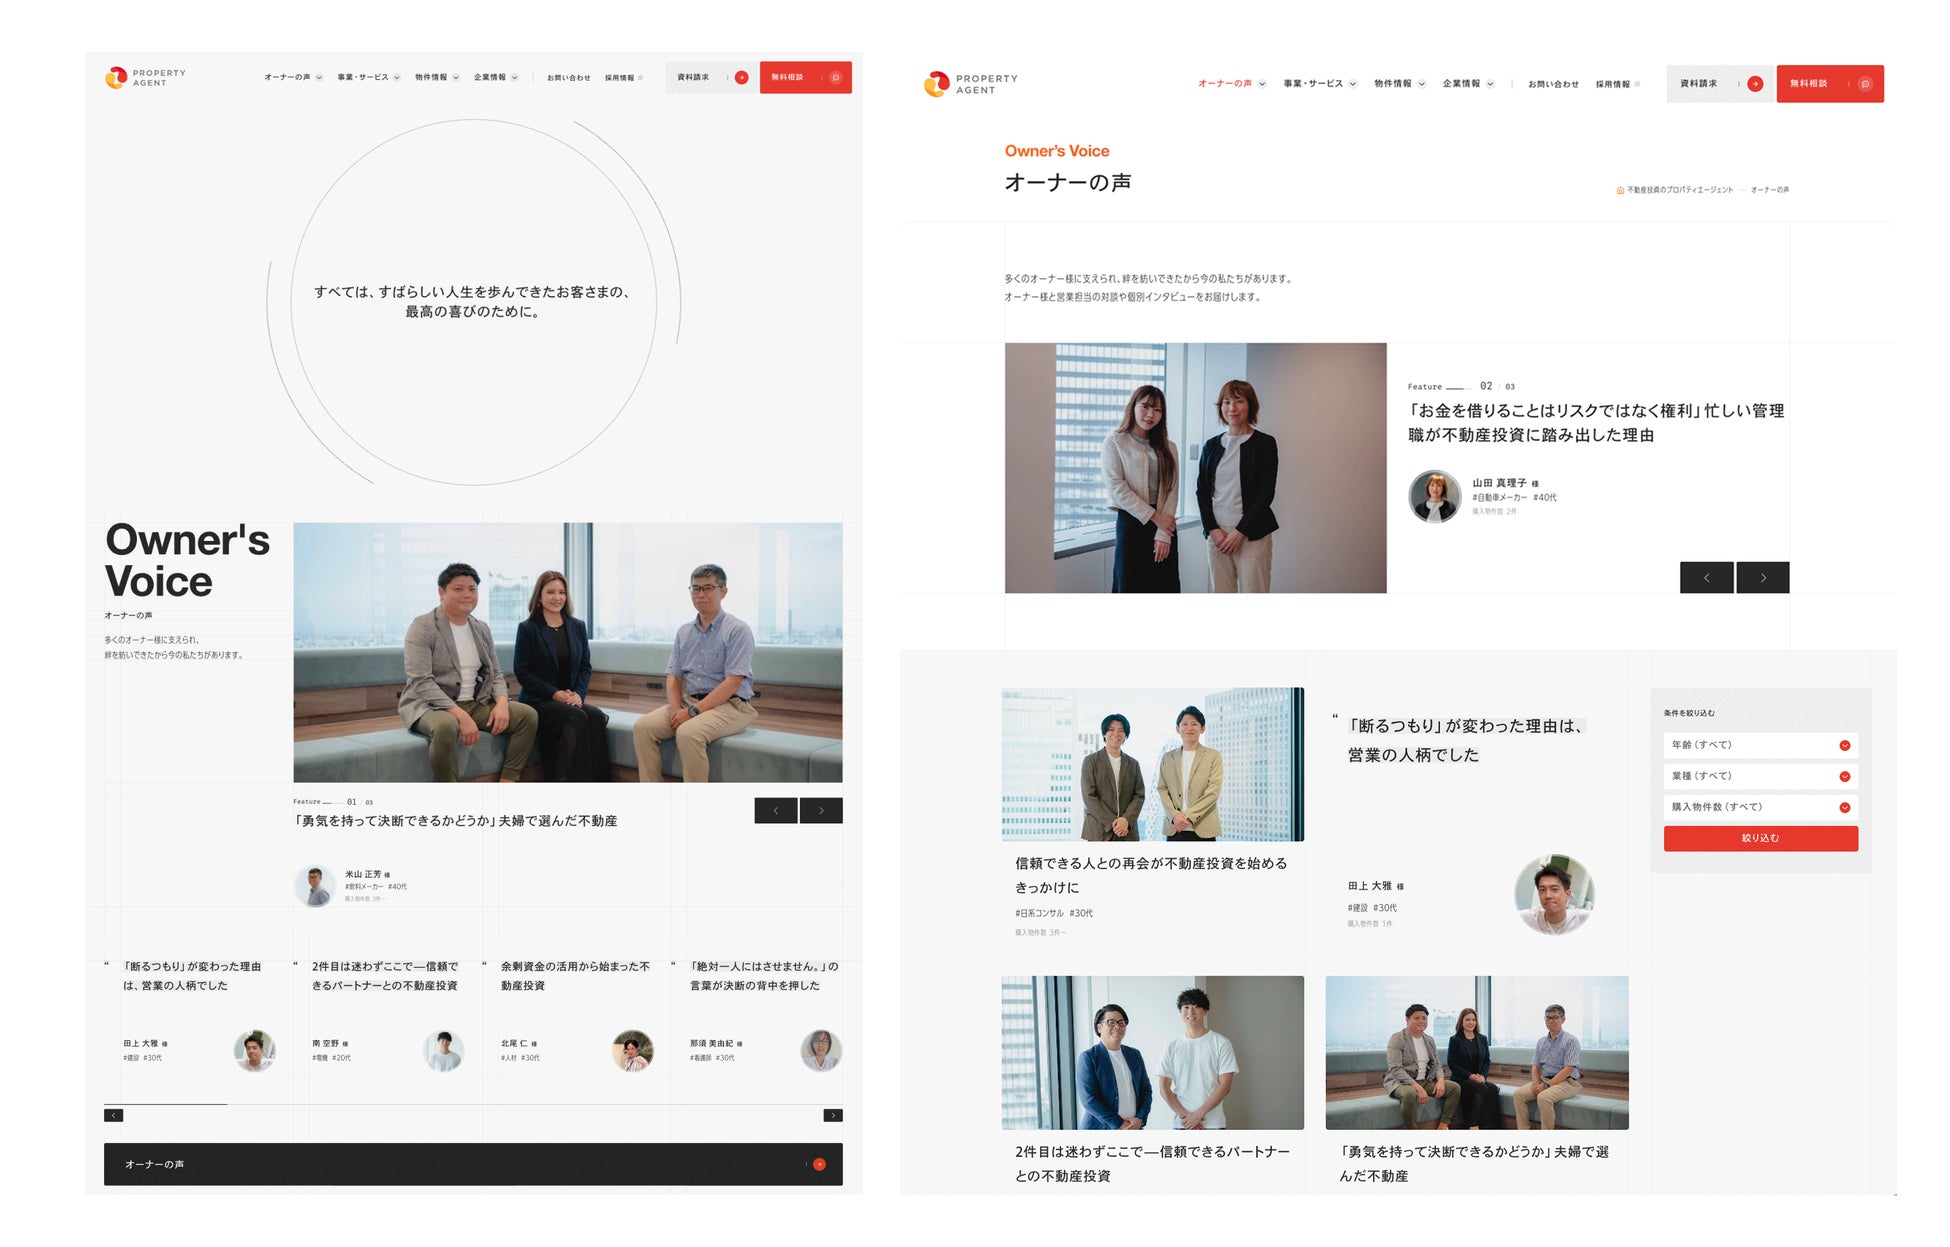Image resolution: width=1950 pixels, height=1247 pixels.
Task: Click small left arrow of testimonial carousel
Action: click(x=114, y=1115)
